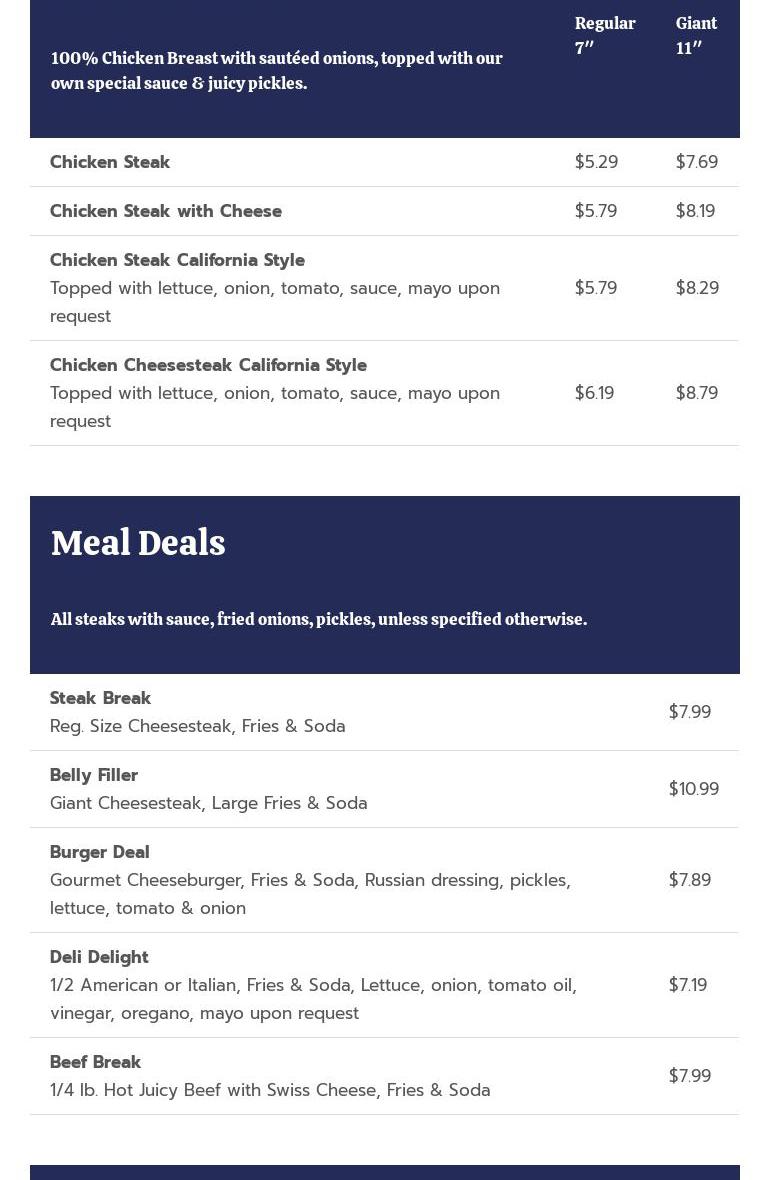Image resolution: width=770 pixels, height=1180 pixels.
Task: Click the Chicken Steak item name
Action: (110, 162)
